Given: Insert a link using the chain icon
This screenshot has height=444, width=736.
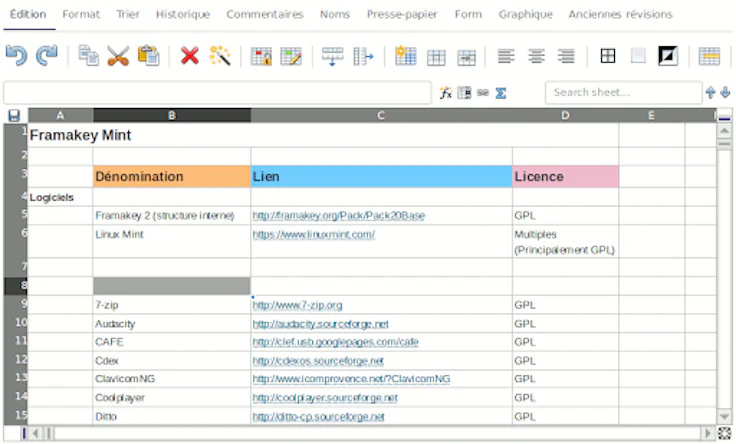Looking at the screenshot, I should pyautogui.click(x=483, y=93).
